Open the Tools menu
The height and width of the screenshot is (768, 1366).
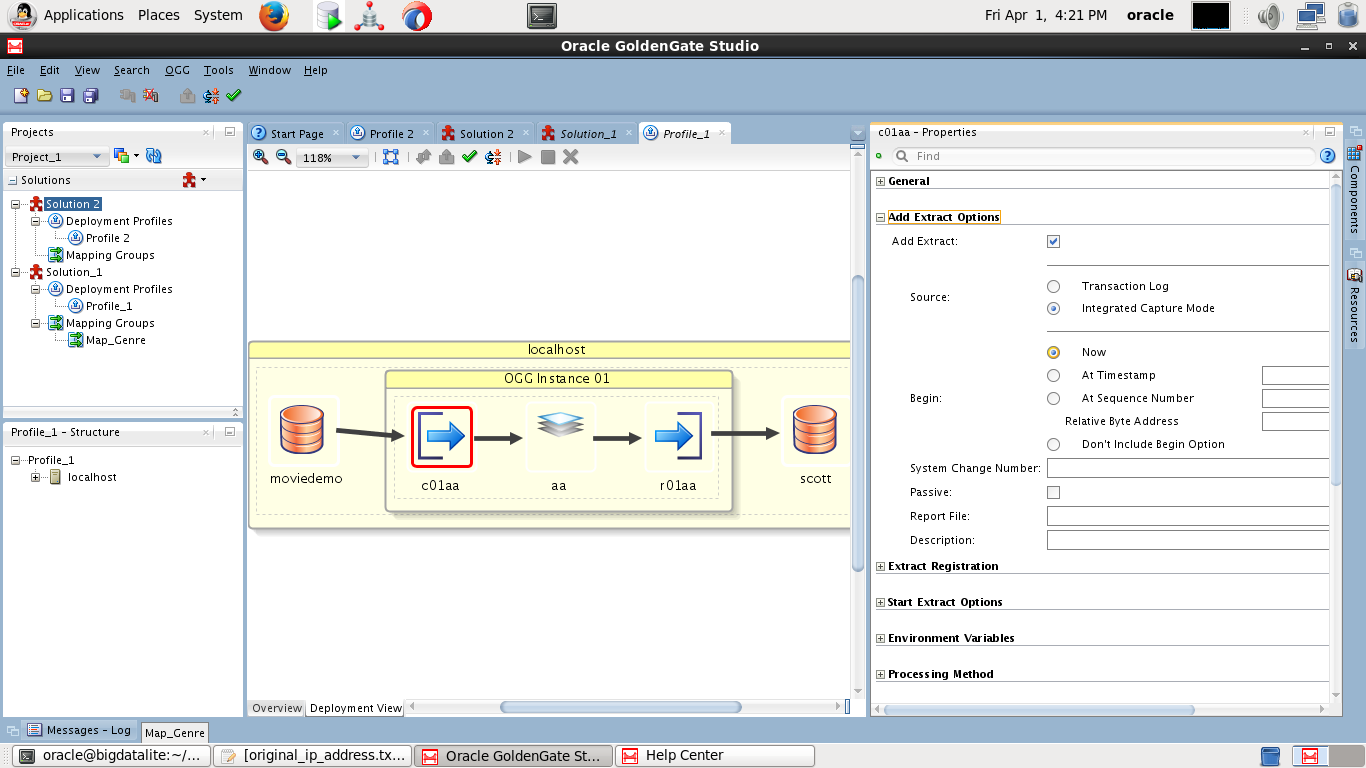point(218,70)
